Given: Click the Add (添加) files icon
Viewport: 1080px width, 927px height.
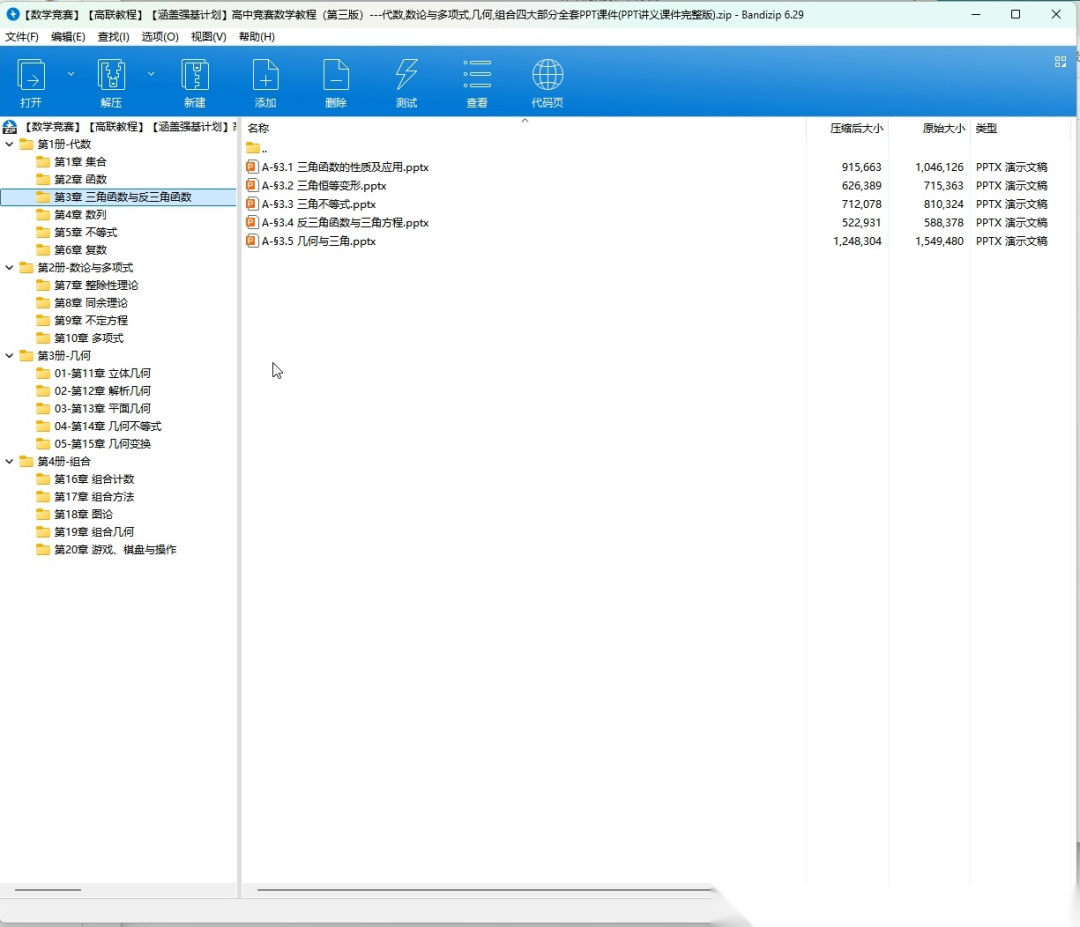Looking at the screenshot, I should (x=265, y=75).
